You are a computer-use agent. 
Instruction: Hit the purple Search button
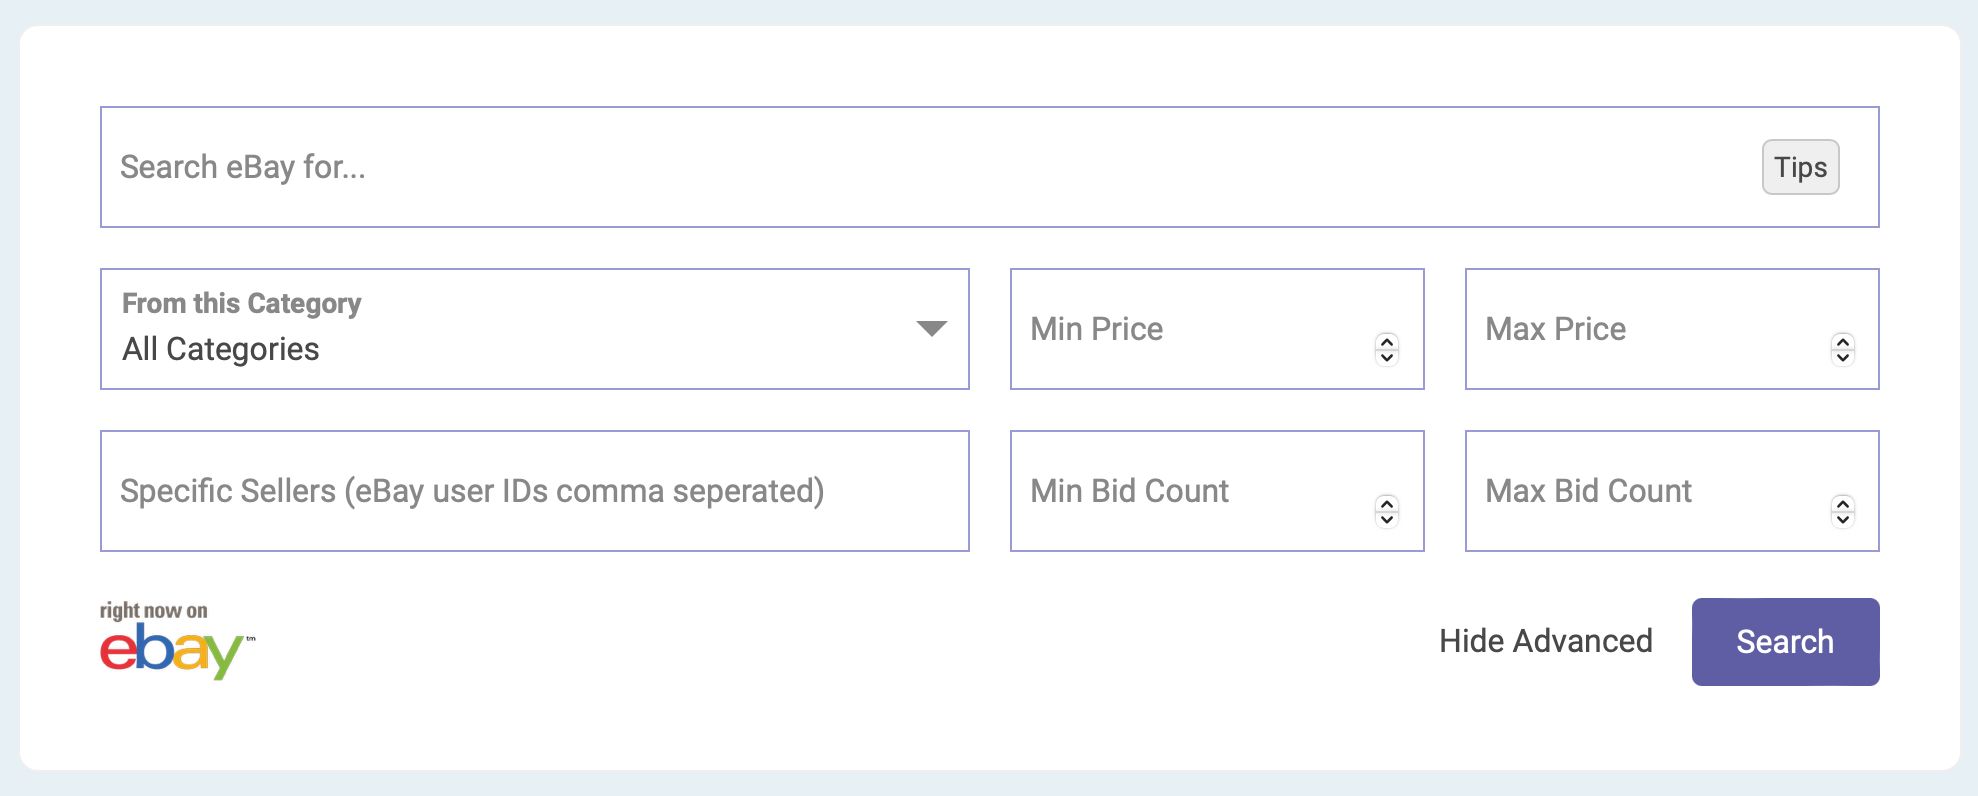point(1785,642)
